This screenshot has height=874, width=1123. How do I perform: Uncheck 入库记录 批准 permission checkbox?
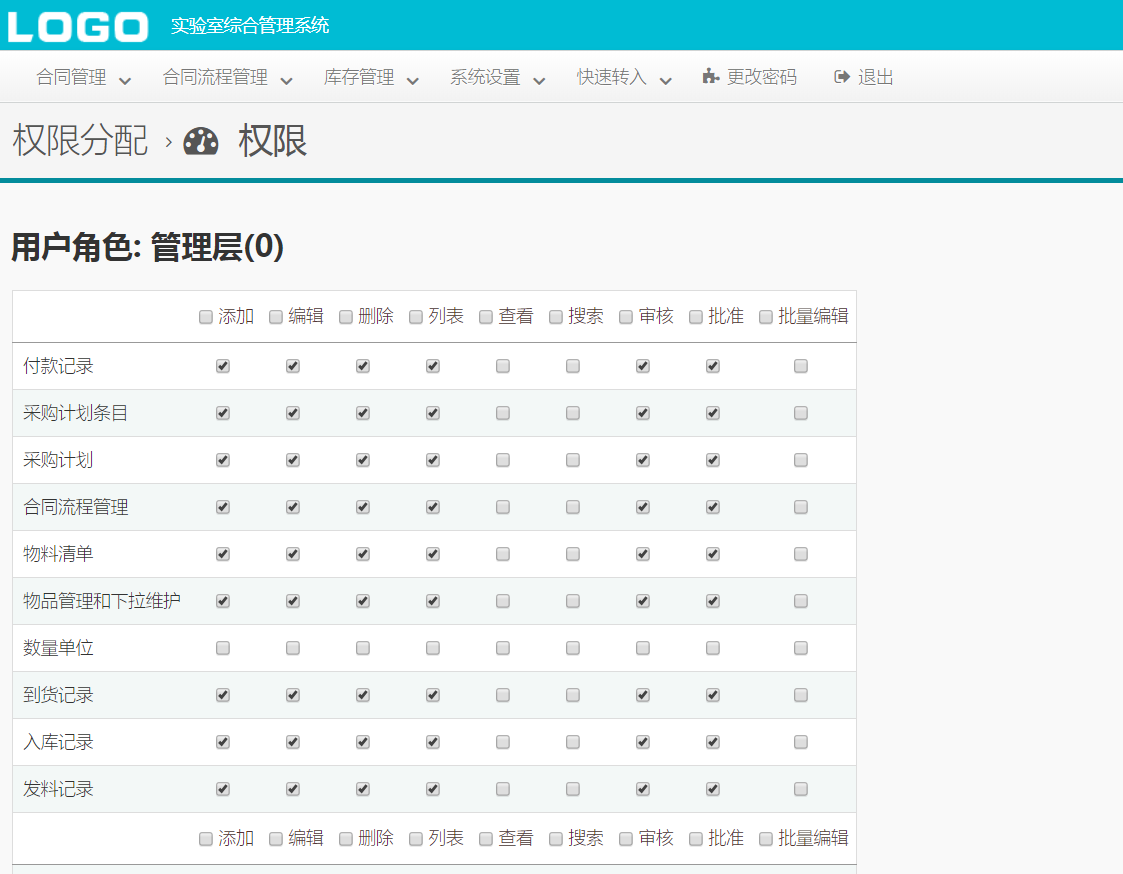[x=713, y=742]
